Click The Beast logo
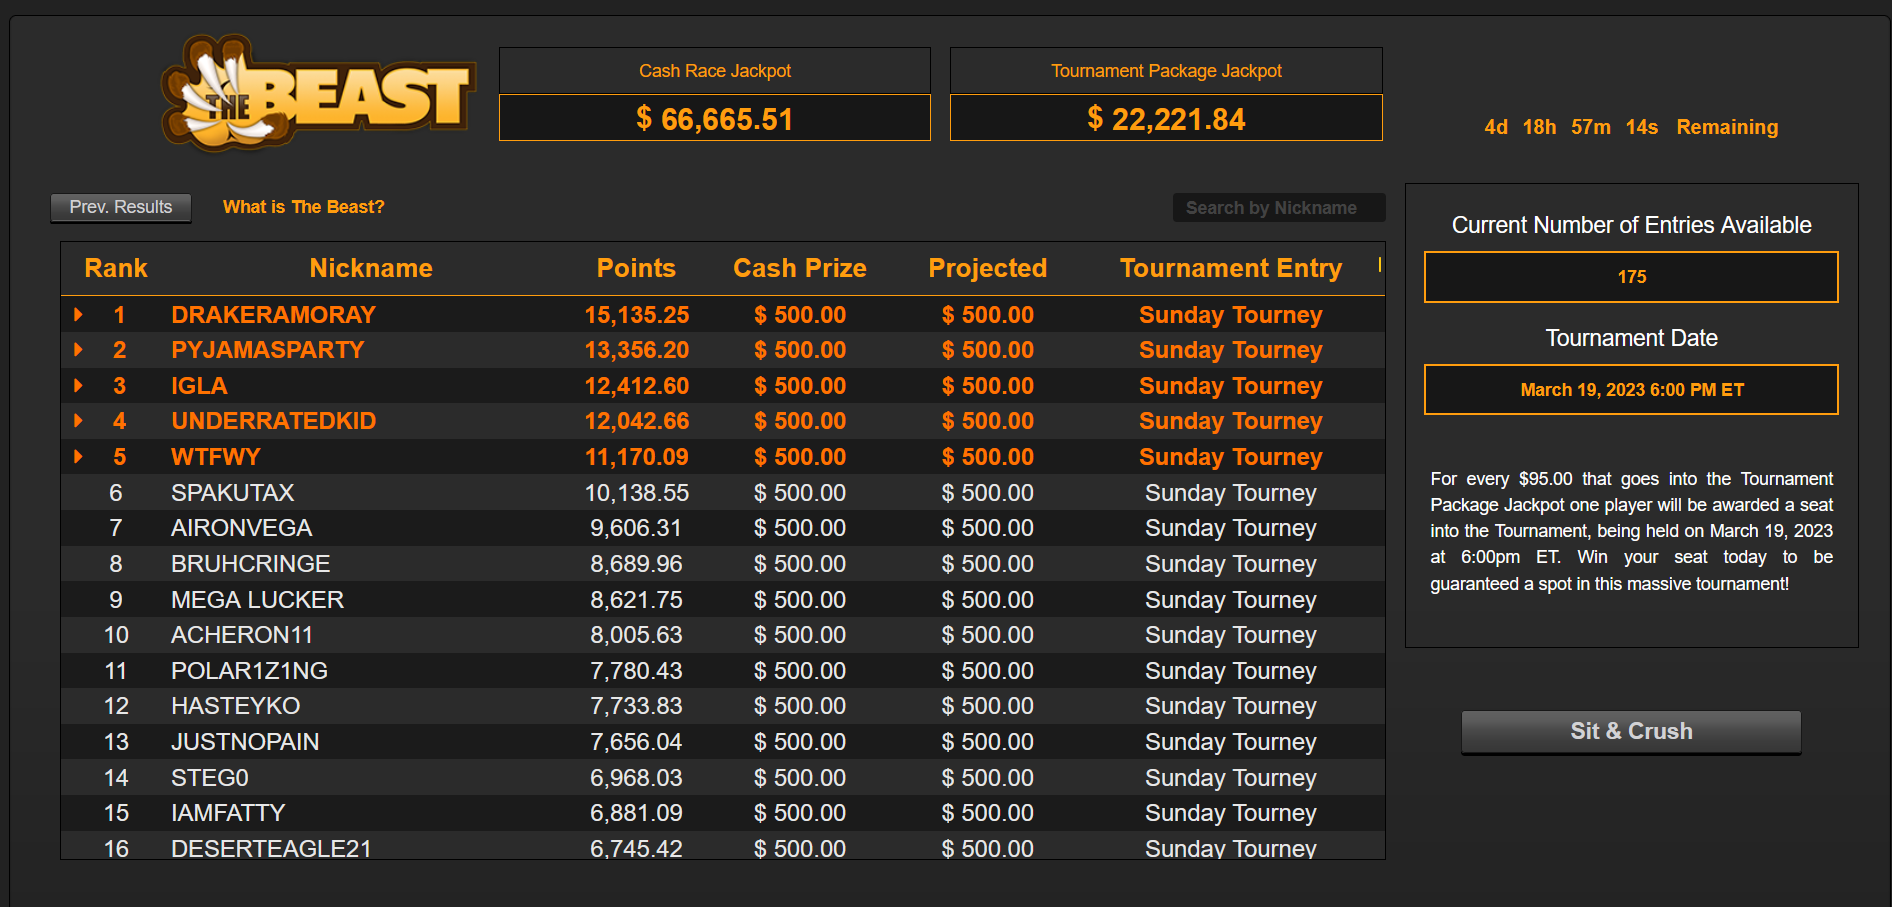Image resolution: width=1892 pixels, height=907 pixels. (x=317, y=94)
